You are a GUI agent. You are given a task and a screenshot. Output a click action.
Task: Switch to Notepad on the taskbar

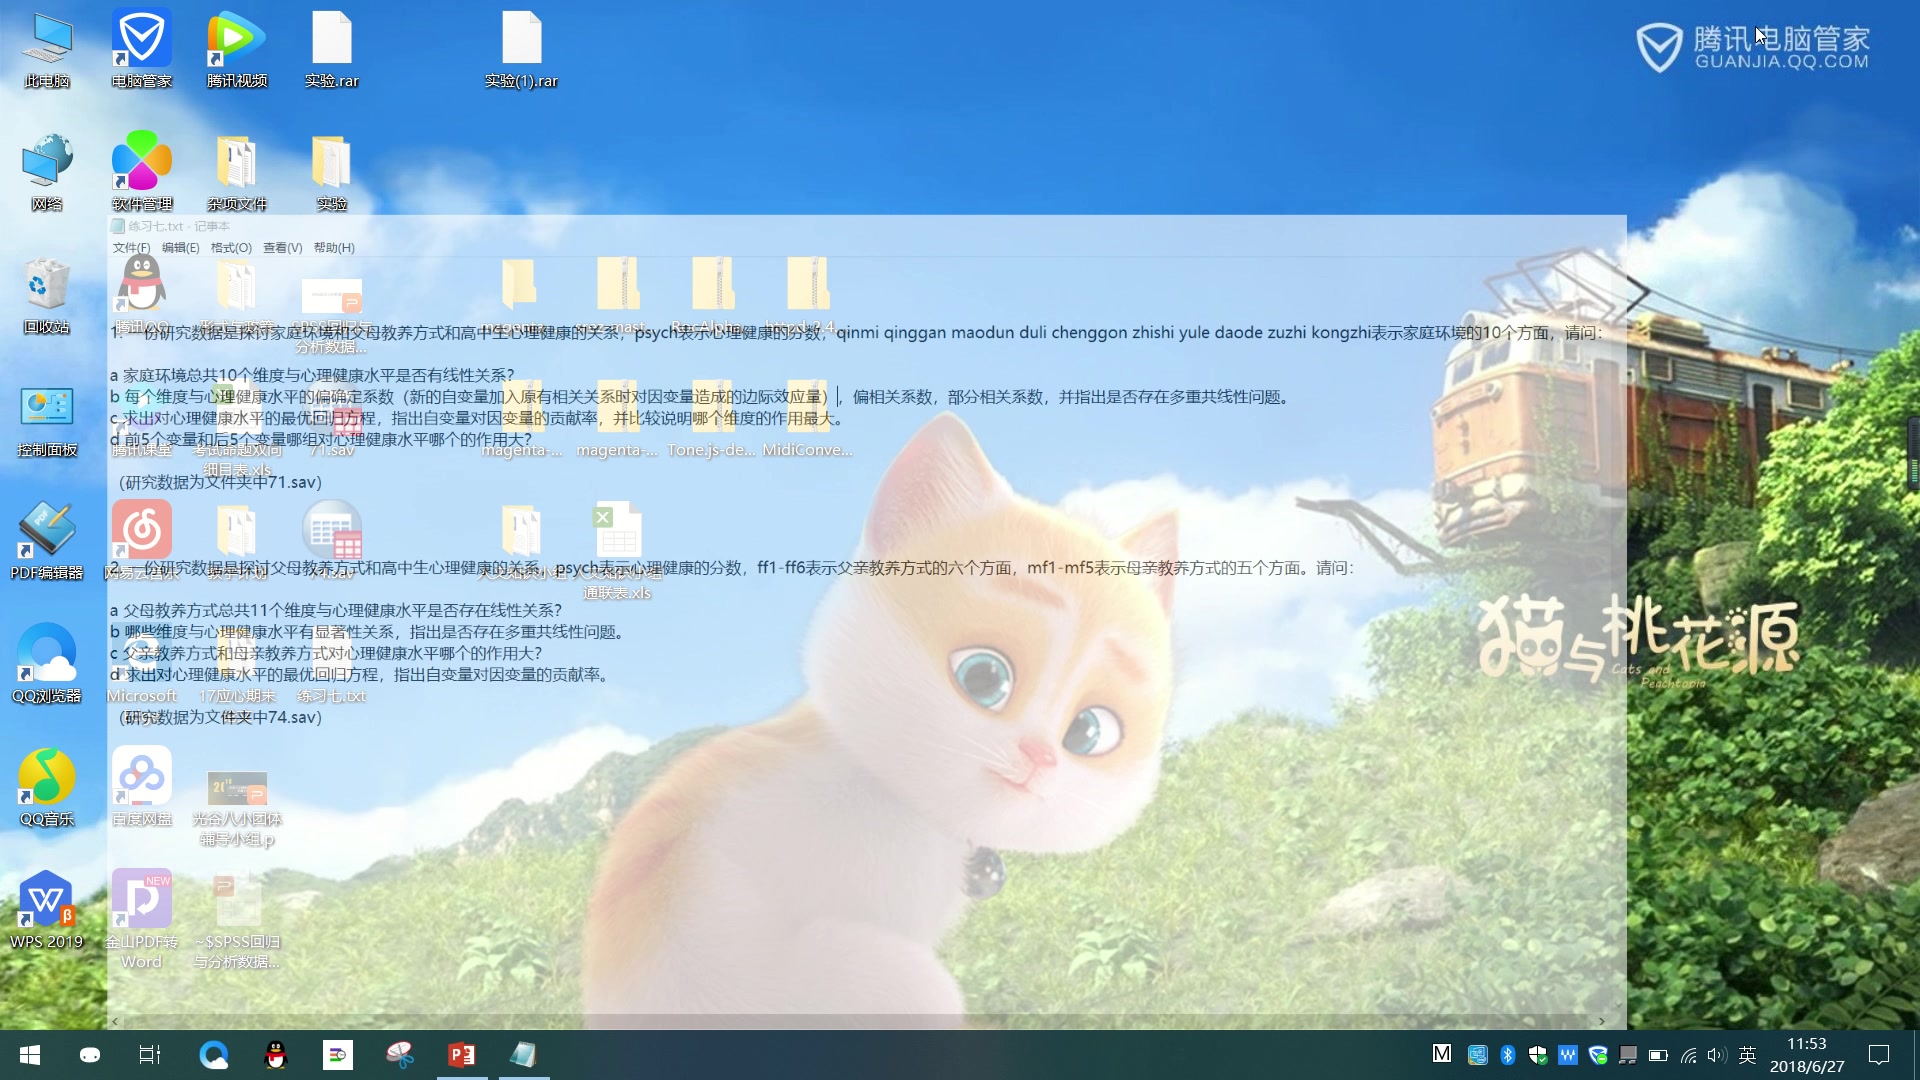[524, 1055]
